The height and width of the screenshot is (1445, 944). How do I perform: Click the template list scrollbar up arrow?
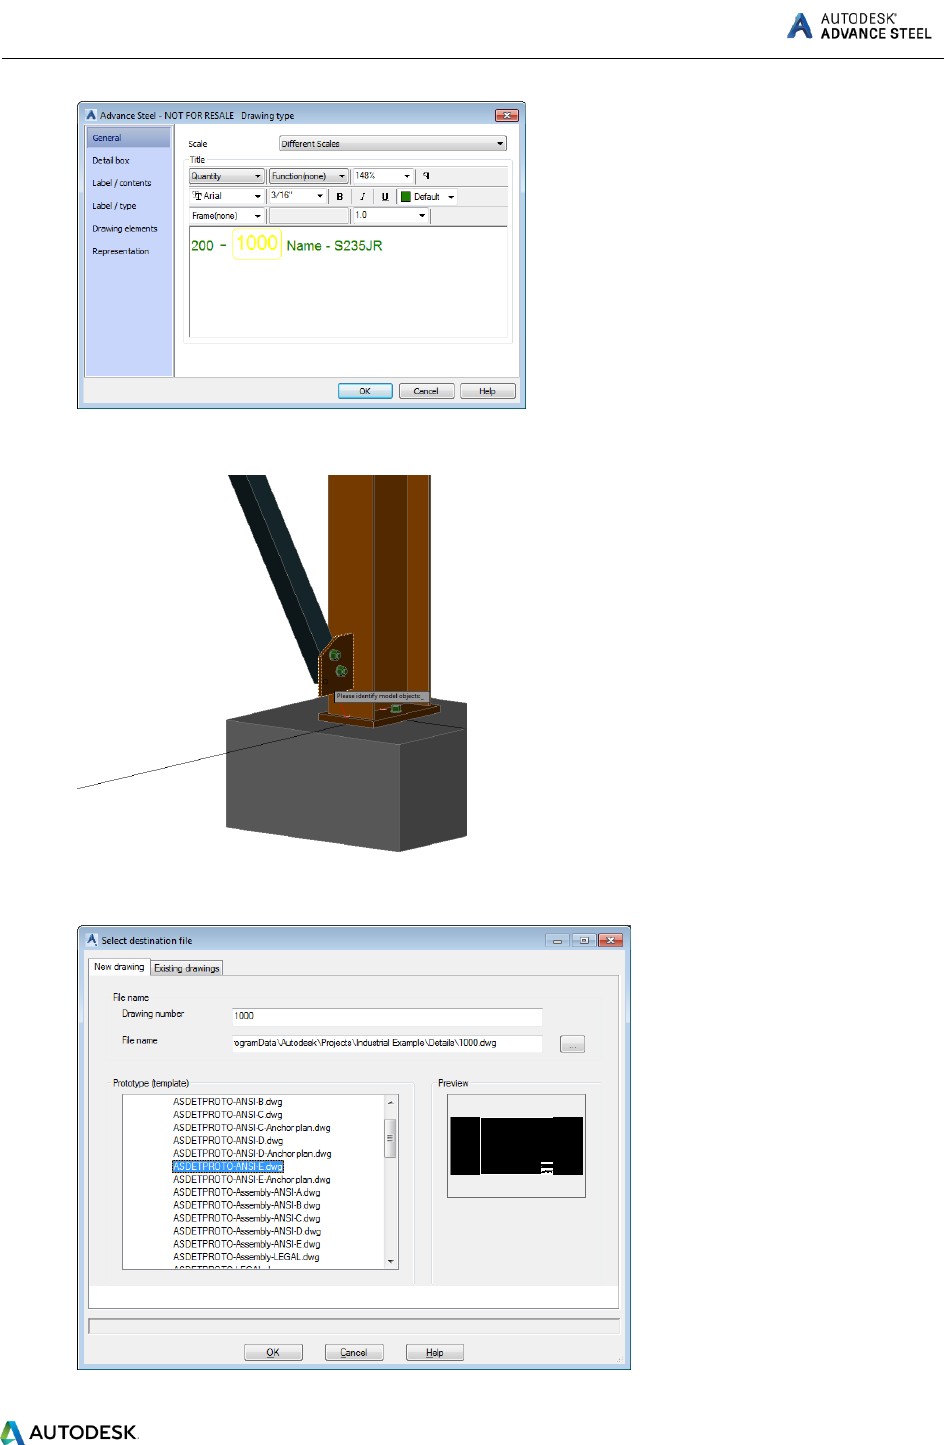[391, 1102]
